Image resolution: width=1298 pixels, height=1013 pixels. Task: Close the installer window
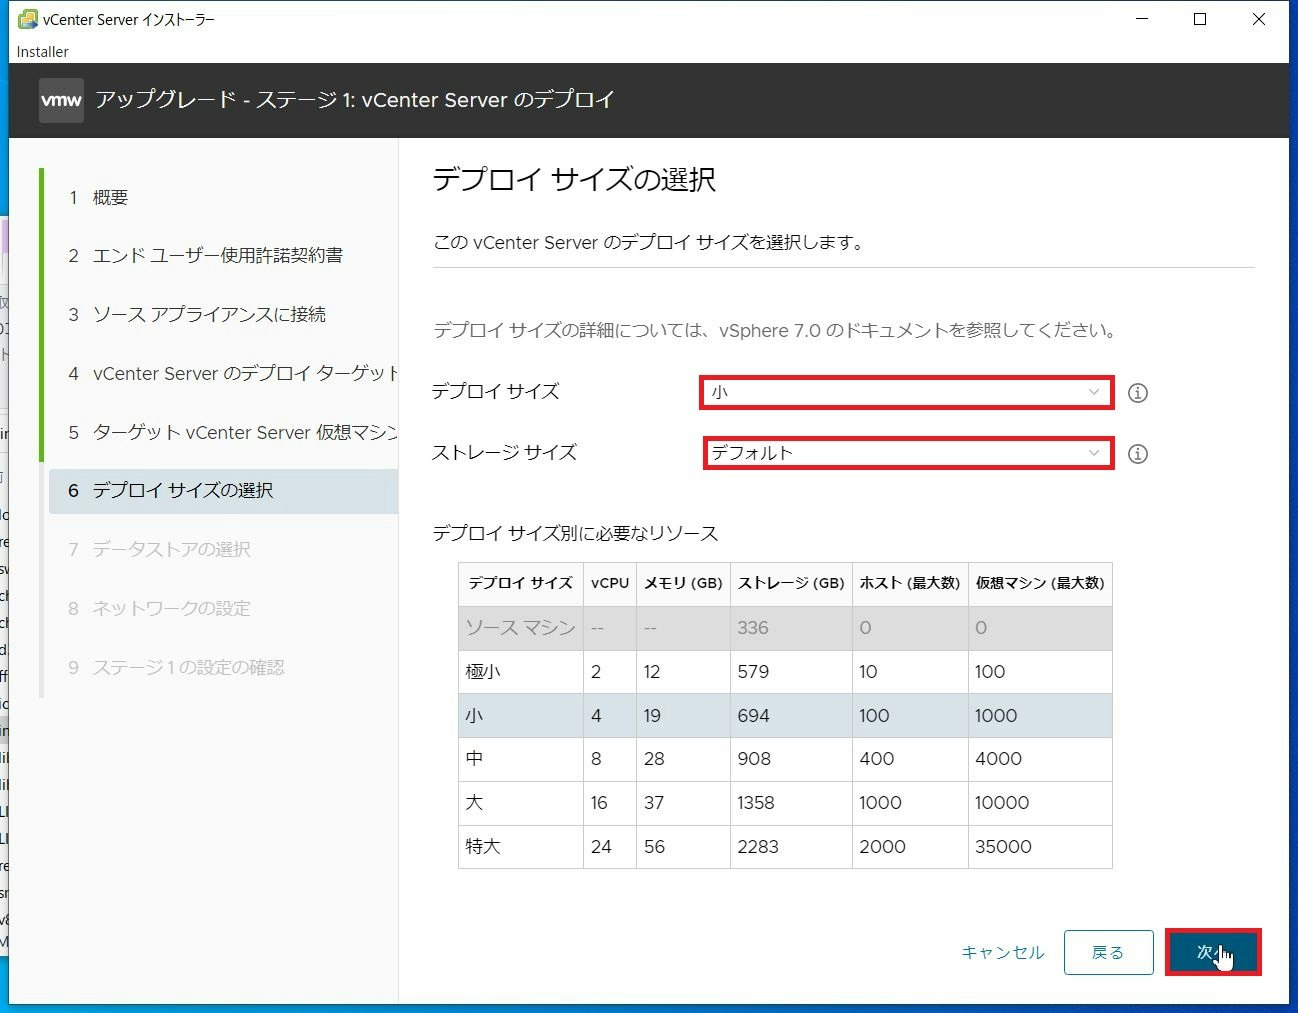click(x=1259, y=19)
